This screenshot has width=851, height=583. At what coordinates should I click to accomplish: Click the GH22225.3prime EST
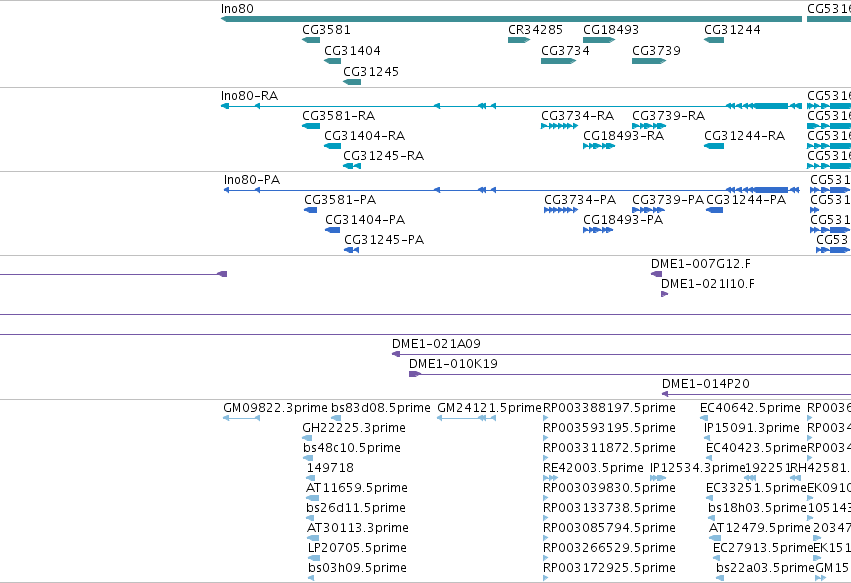point(307,438)
